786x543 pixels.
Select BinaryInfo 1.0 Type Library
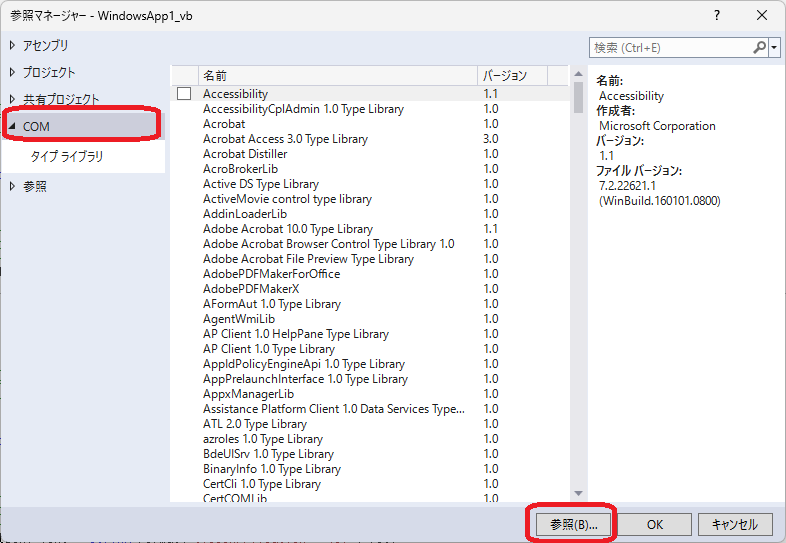(272, 469)
